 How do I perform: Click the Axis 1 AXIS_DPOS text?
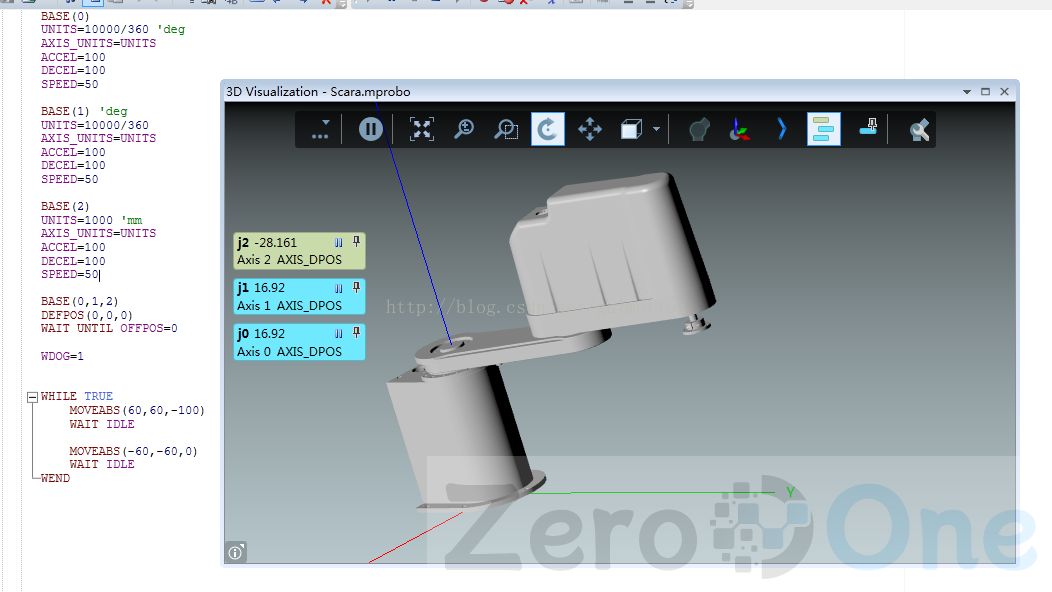pyautogui.click(x=289, y=305)
